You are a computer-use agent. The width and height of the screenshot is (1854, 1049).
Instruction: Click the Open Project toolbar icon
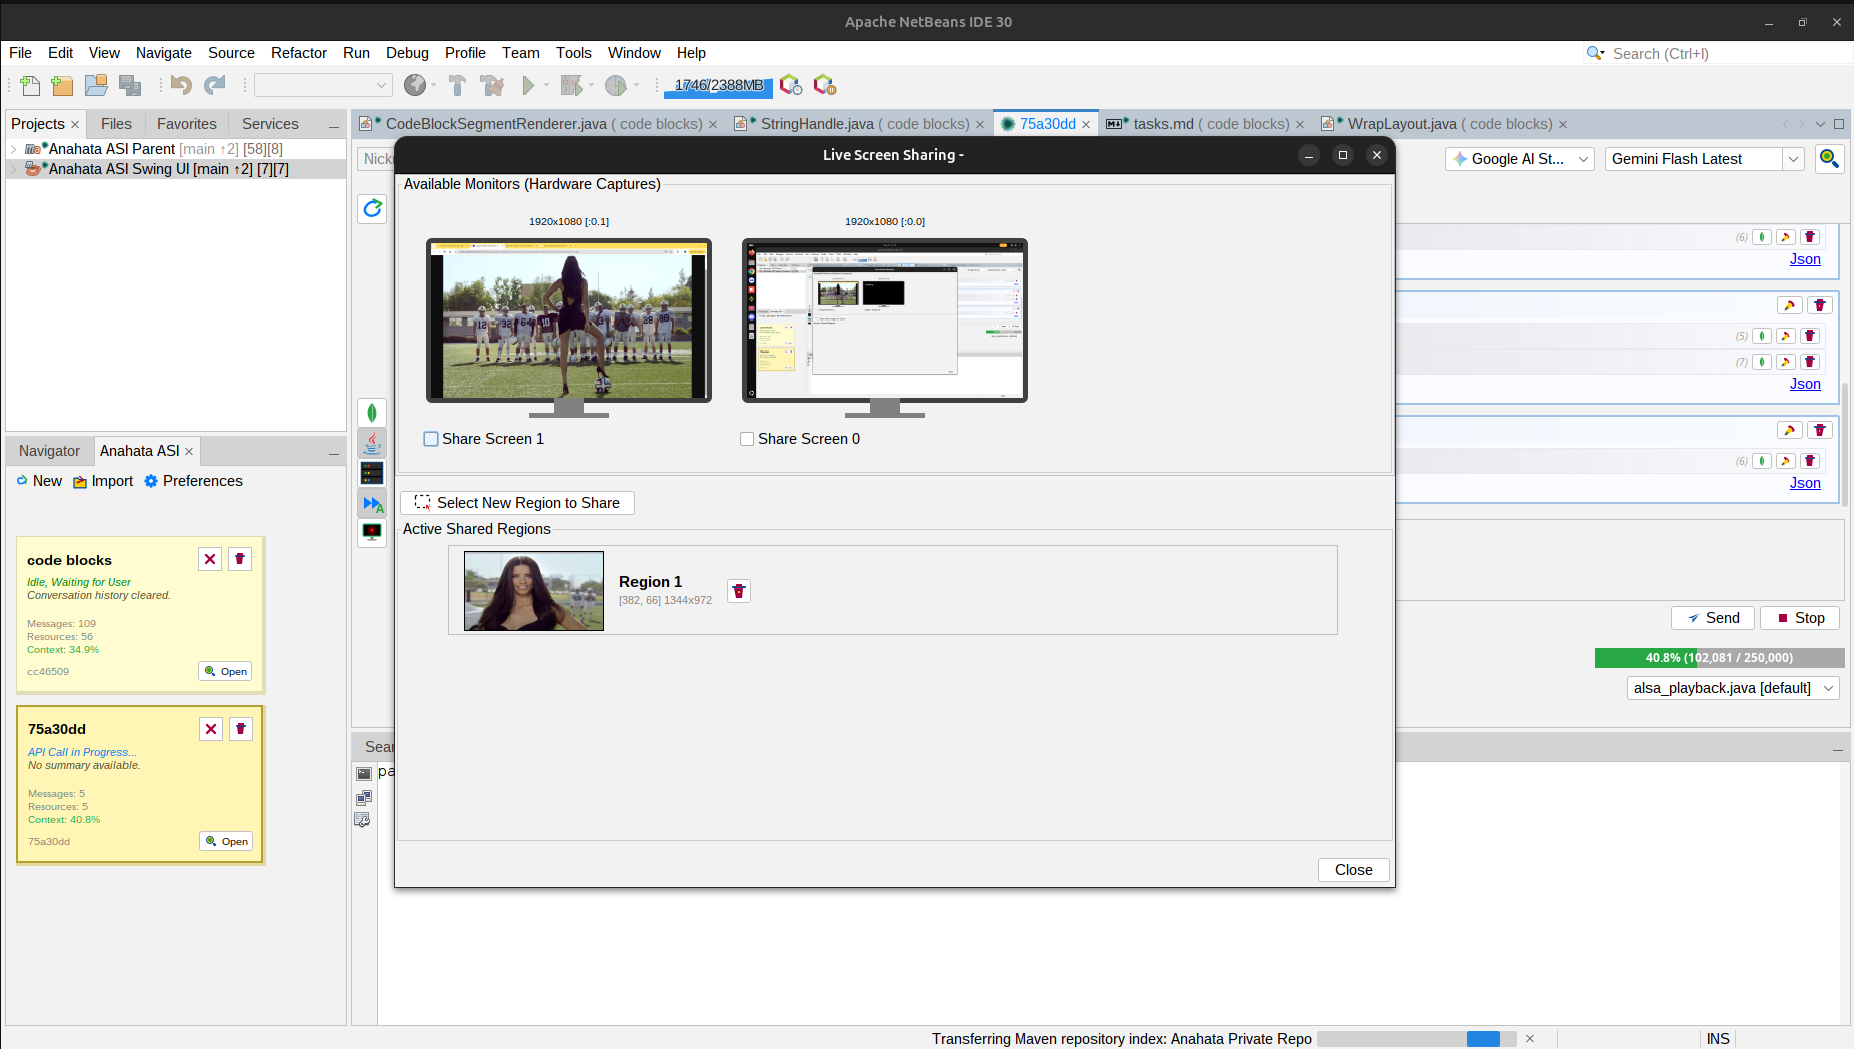coord(96,86)
